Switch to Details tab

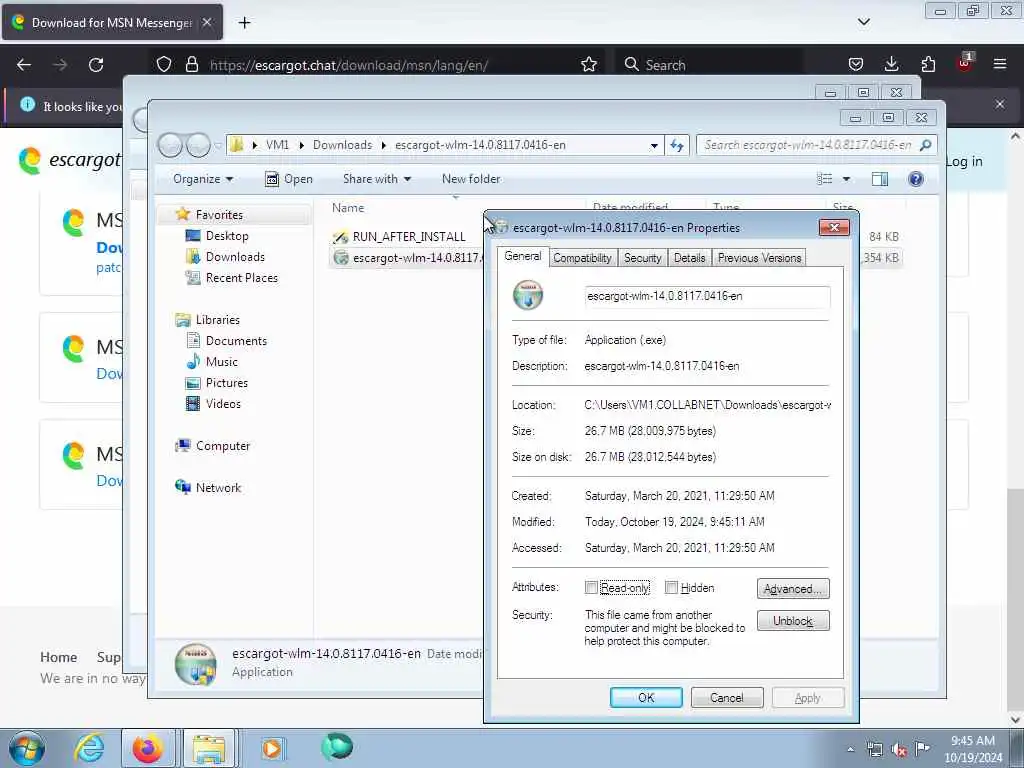(690, 258)
